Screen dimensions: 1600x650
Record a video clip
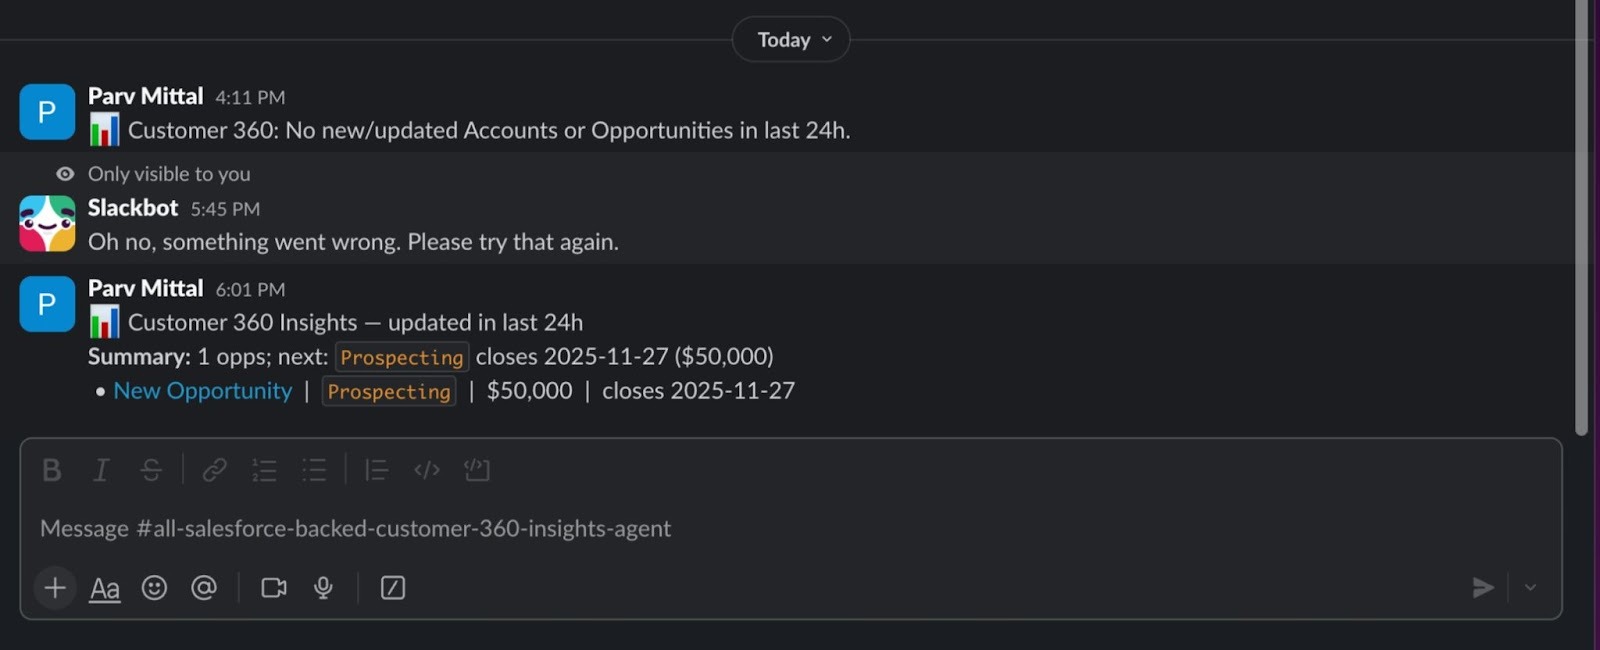click(274, 588)
